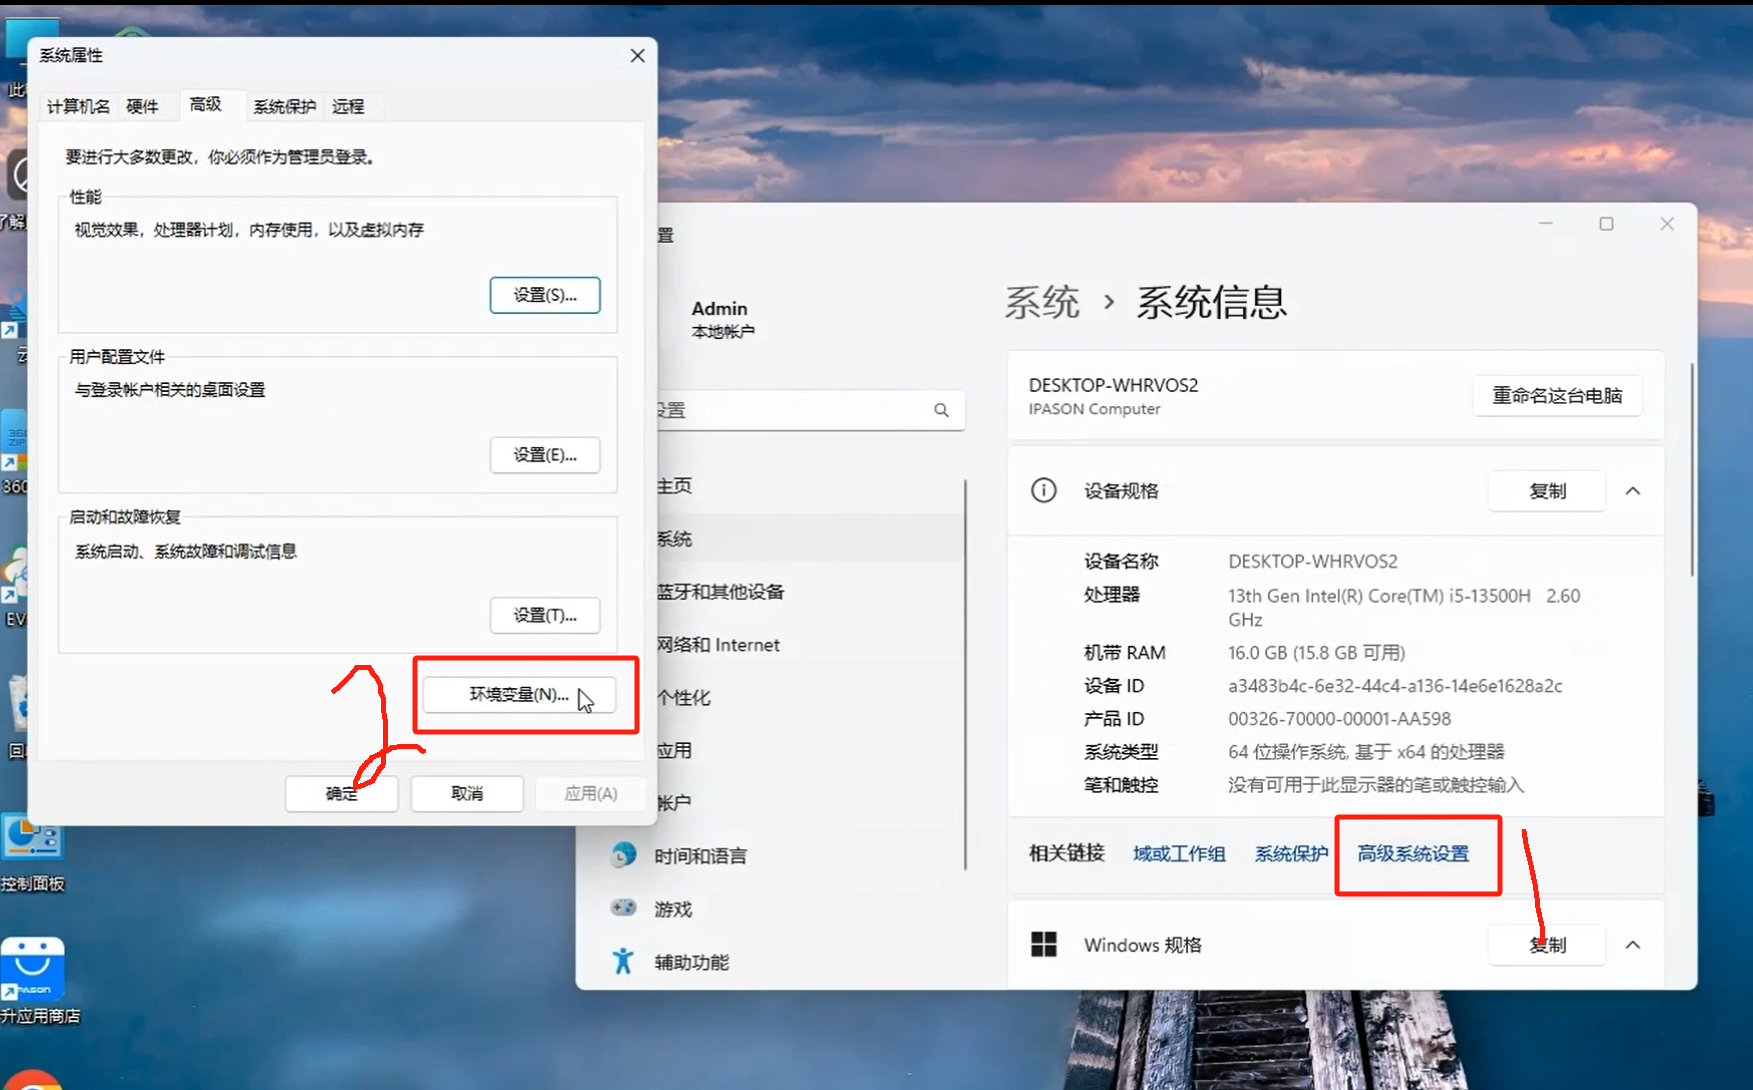Open the 控制面板 desktop icon

[33, 852]
